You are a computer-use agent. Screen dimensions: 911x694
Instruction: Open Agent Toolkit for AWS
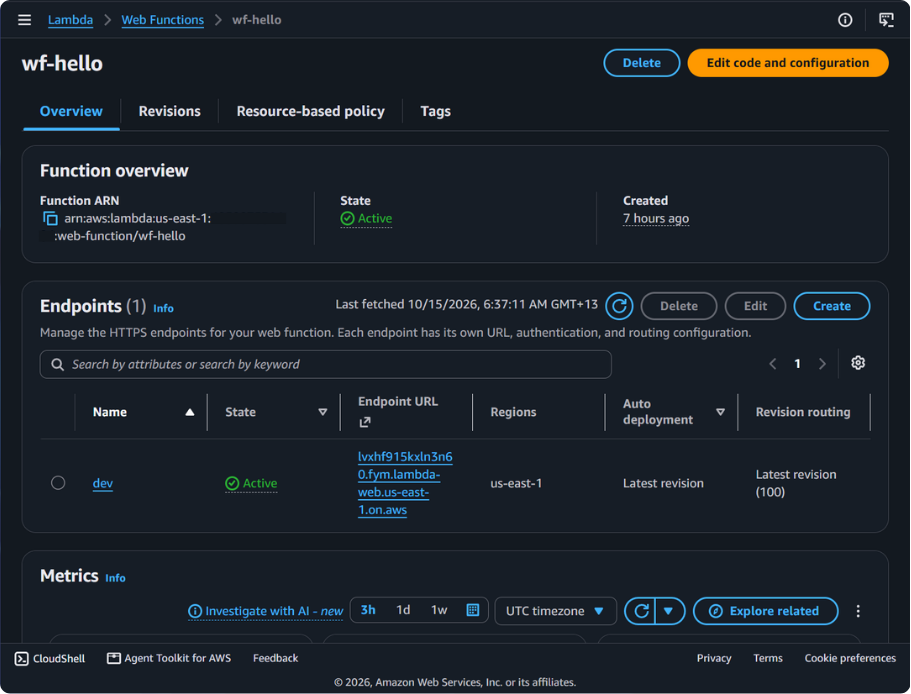169,658
